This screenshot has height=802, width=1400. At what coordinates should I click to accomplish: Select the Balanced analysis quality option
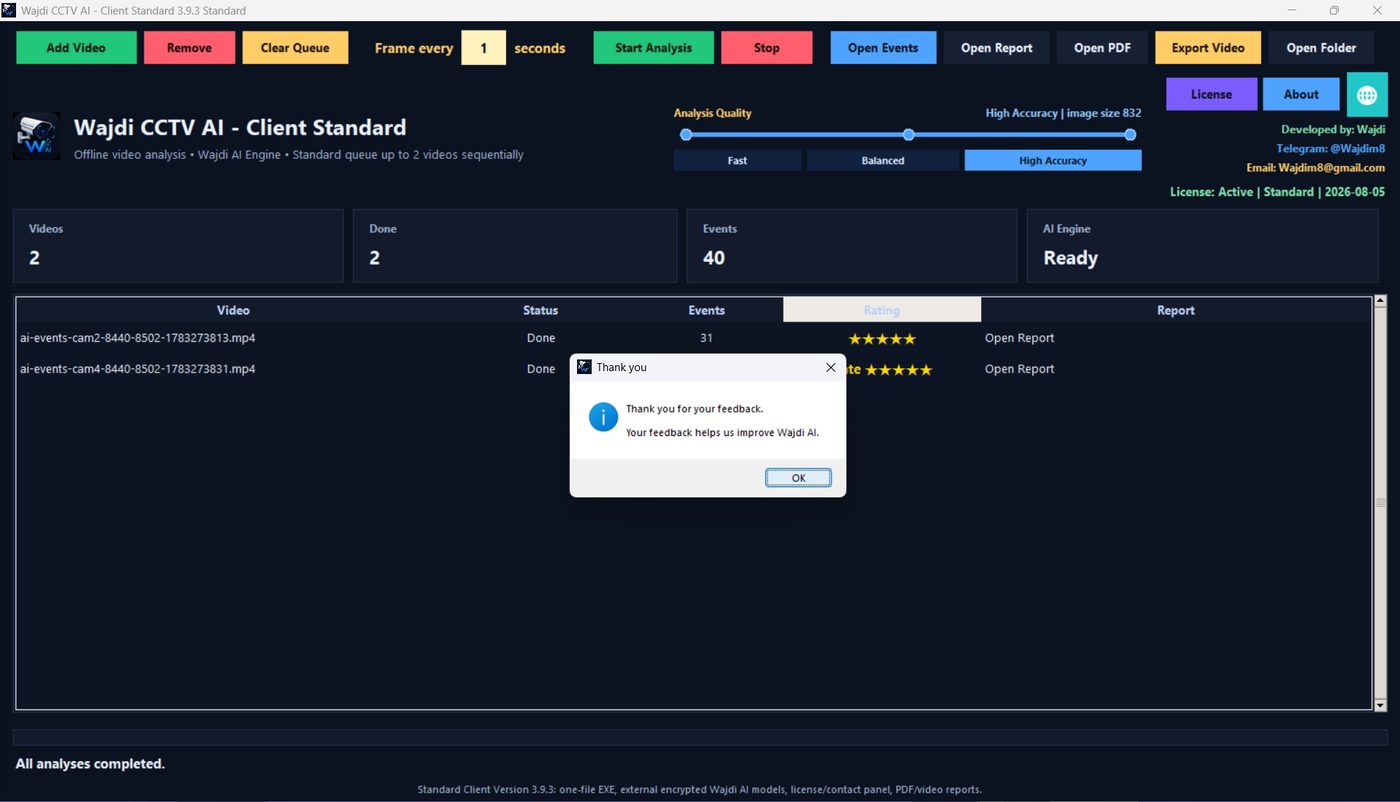(883, 160)
